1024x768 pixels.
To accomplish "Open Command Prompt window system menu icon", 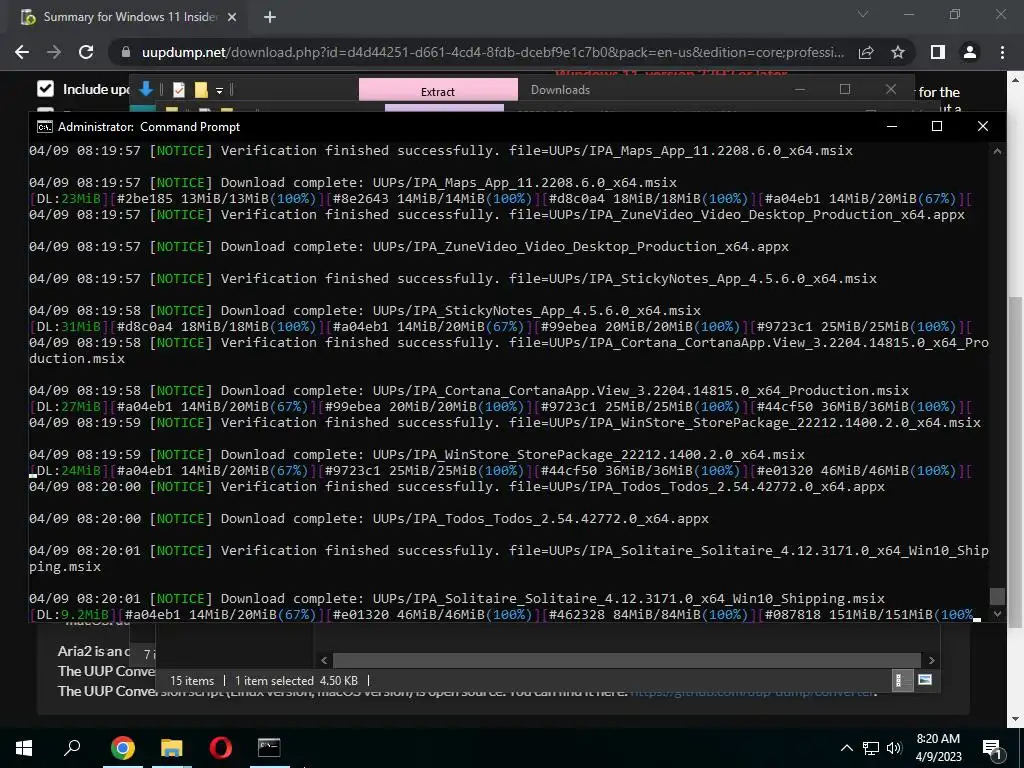I will click(44, 127).
